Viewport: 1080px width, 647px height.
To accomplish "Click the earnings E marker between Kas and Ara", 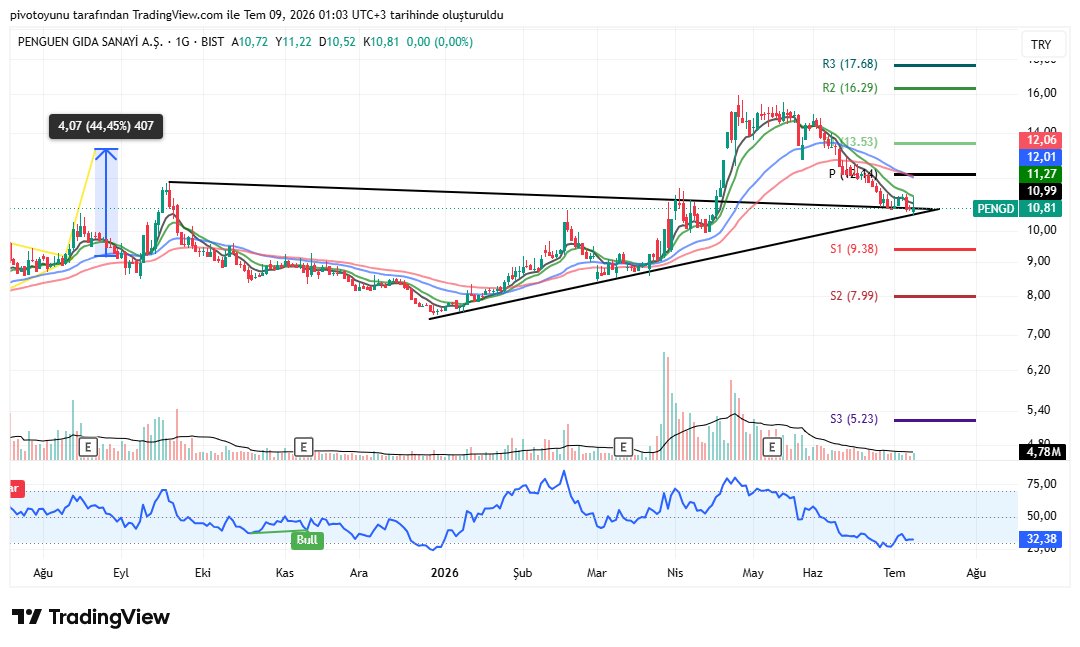I will 303,447.
